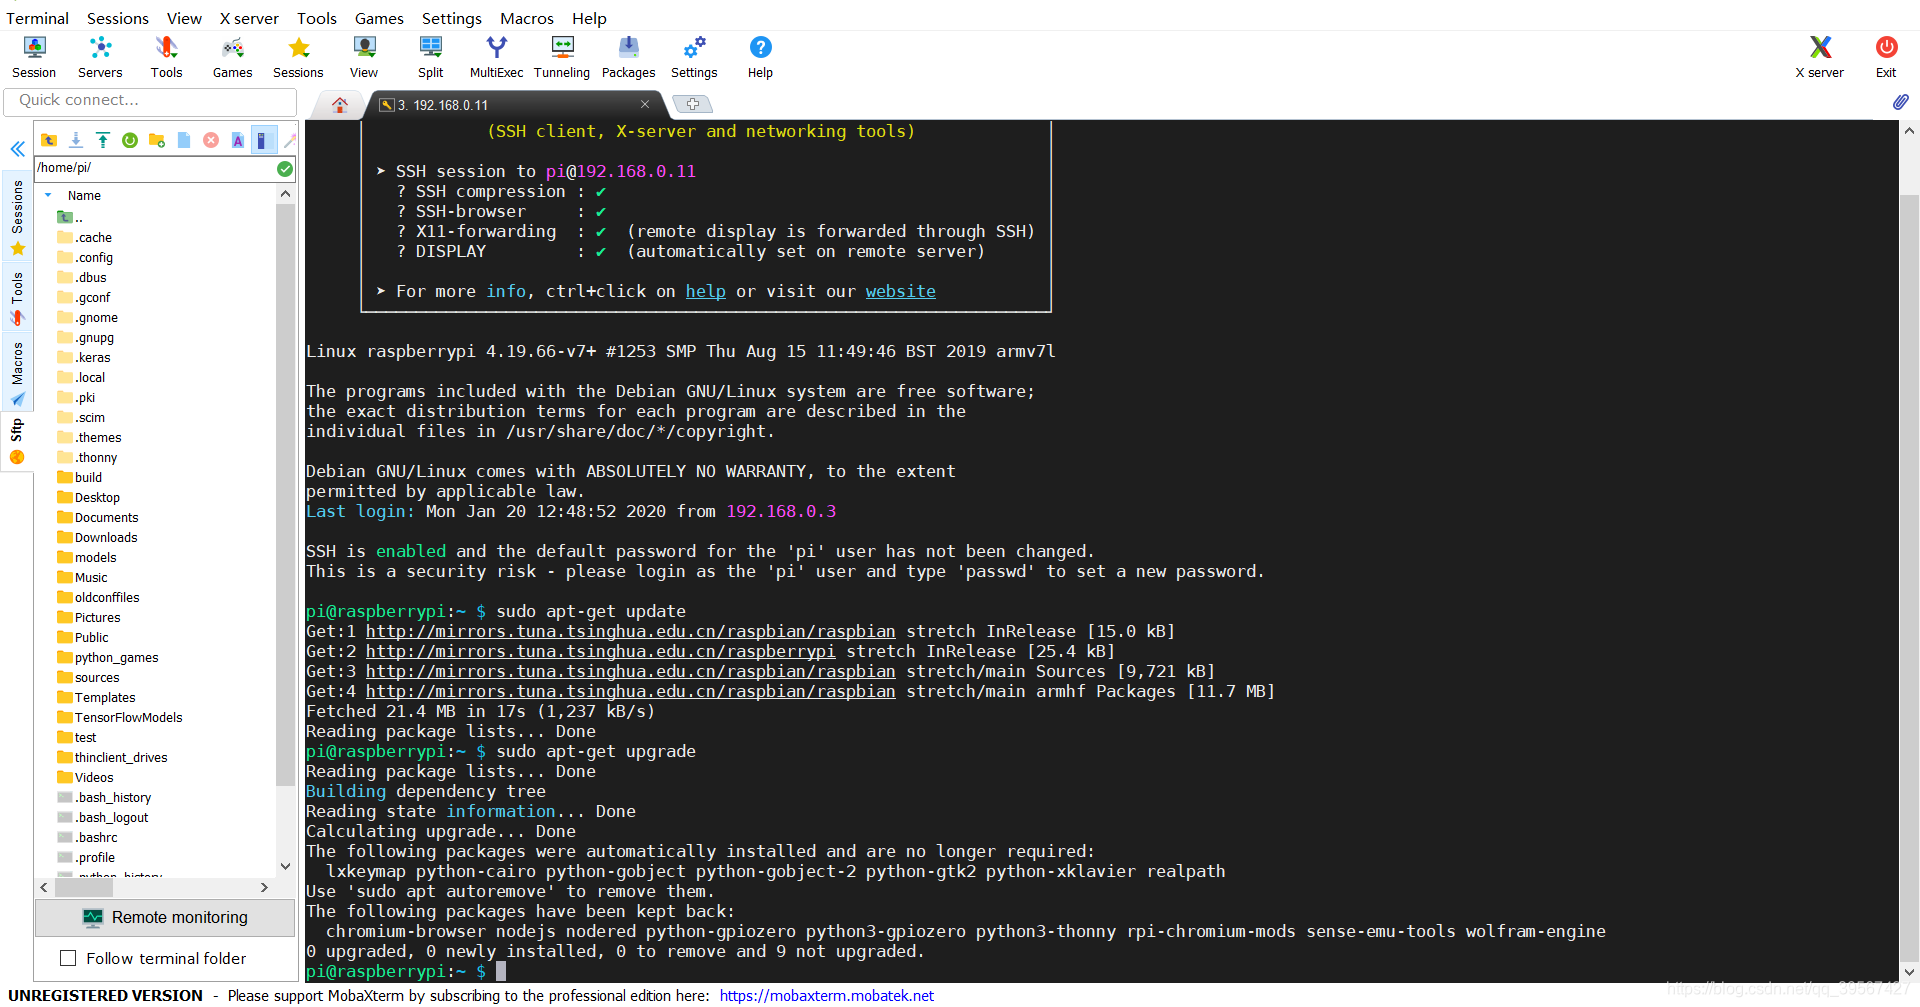Screen dimensions: 1920x1007
Task: Toggle the Follow terminal folder checkbox
Action: coord(68,957)
